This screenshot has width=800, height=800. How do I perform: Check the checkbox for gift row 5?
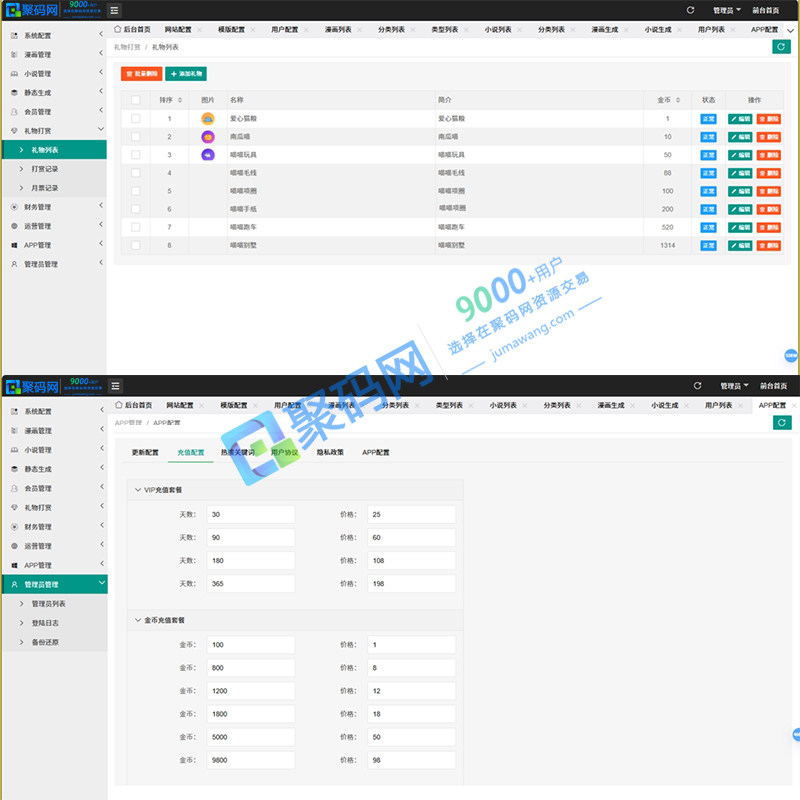click(x=136, y=191)
